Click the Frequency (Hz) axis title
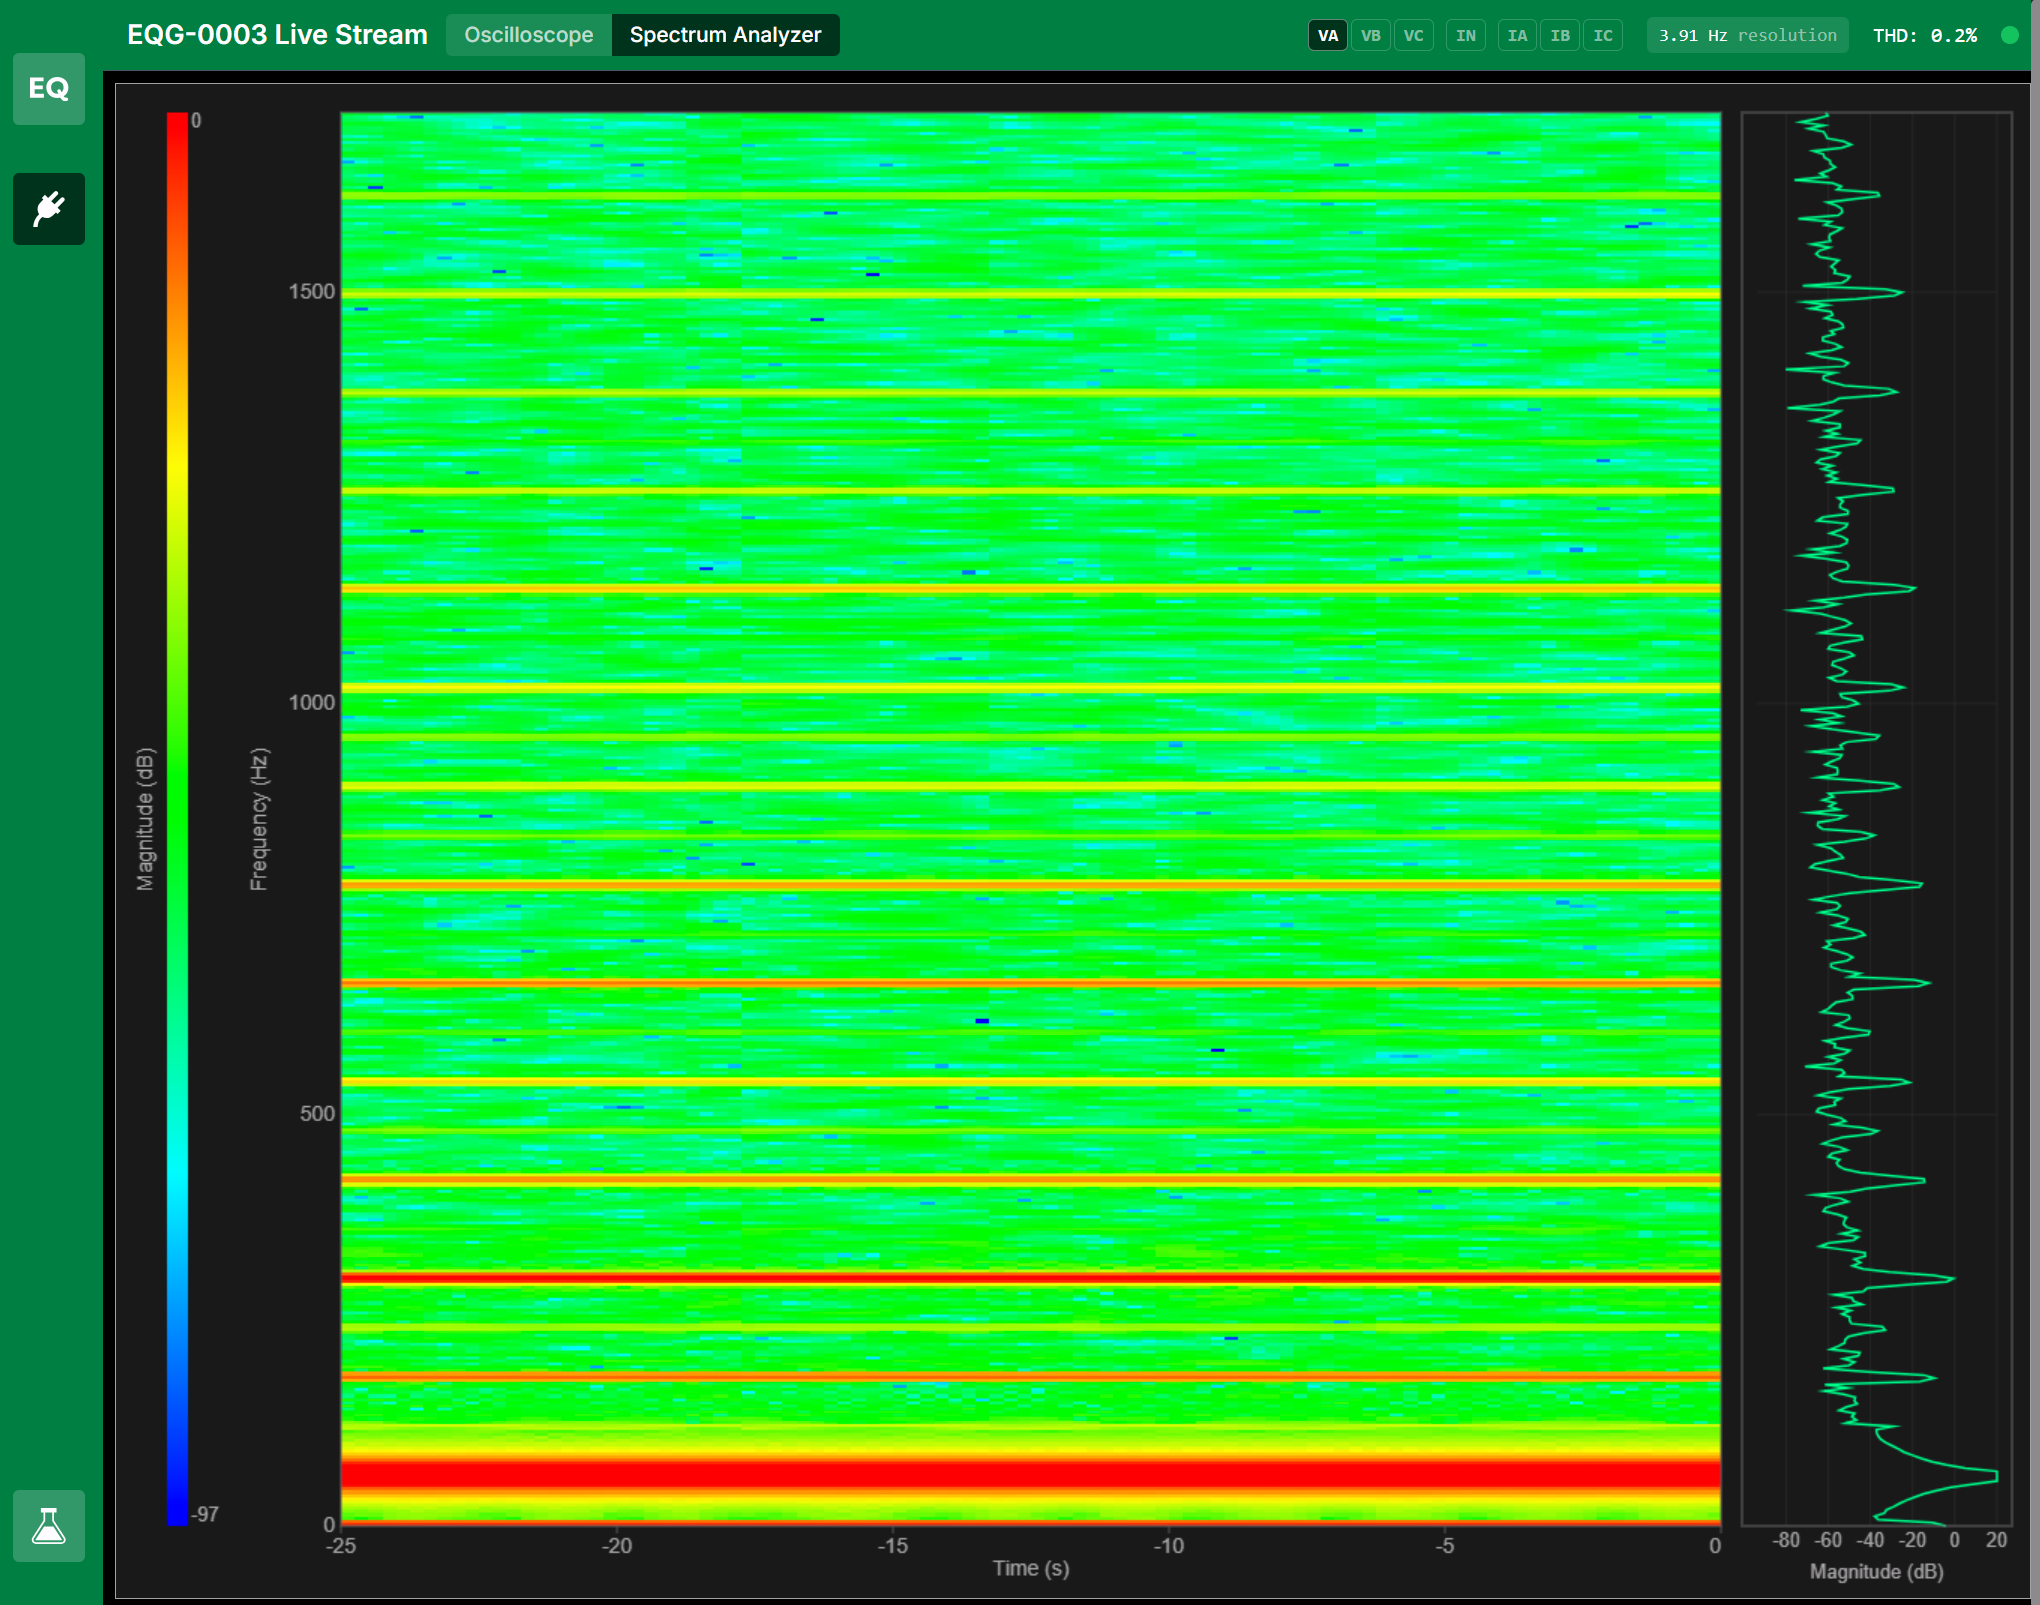 pyautogui.click(x=259, y=819)
